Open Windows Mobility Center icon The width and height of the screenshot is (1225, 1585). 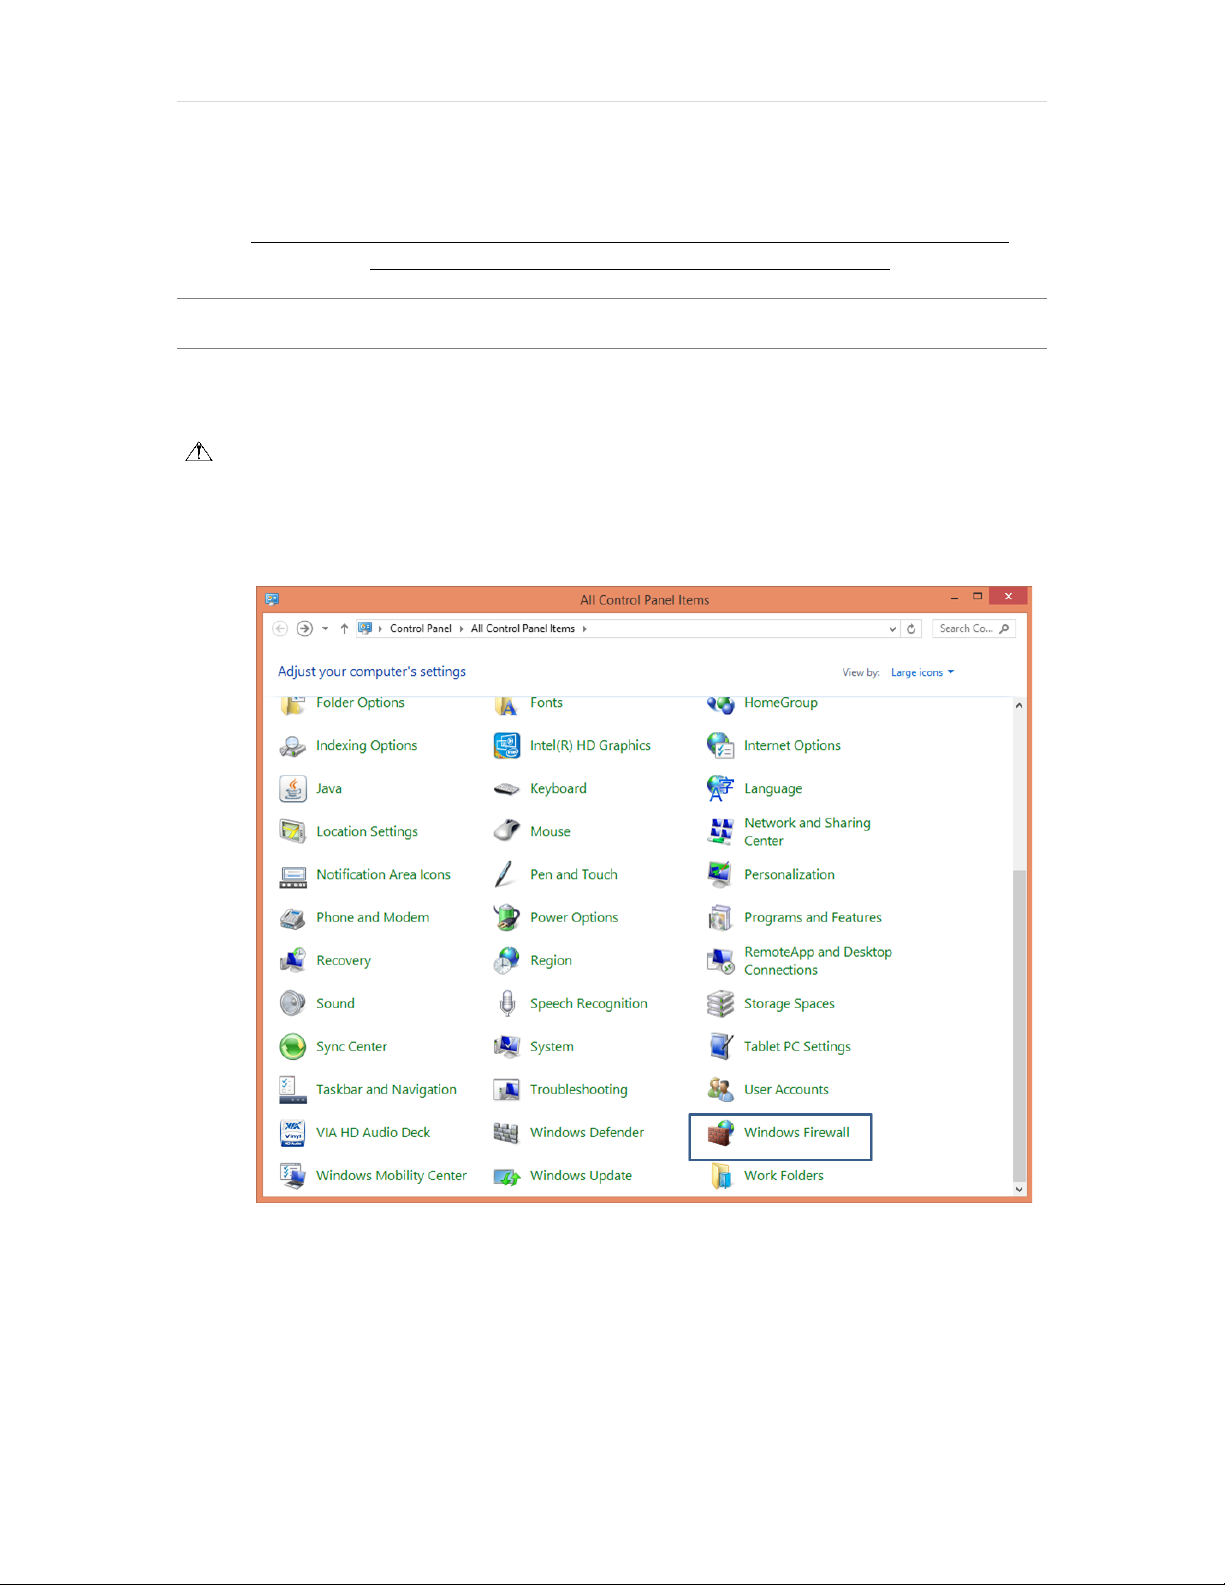click(293, 1176)
